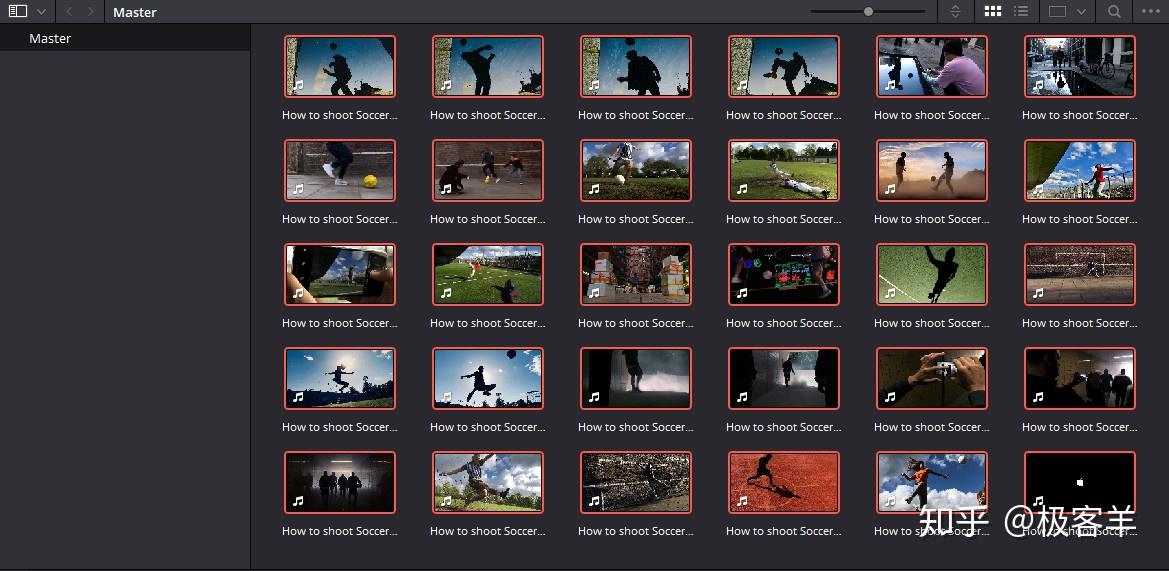Open the three-dot options menu
Screen dimensions: 1169x571
1151,11
